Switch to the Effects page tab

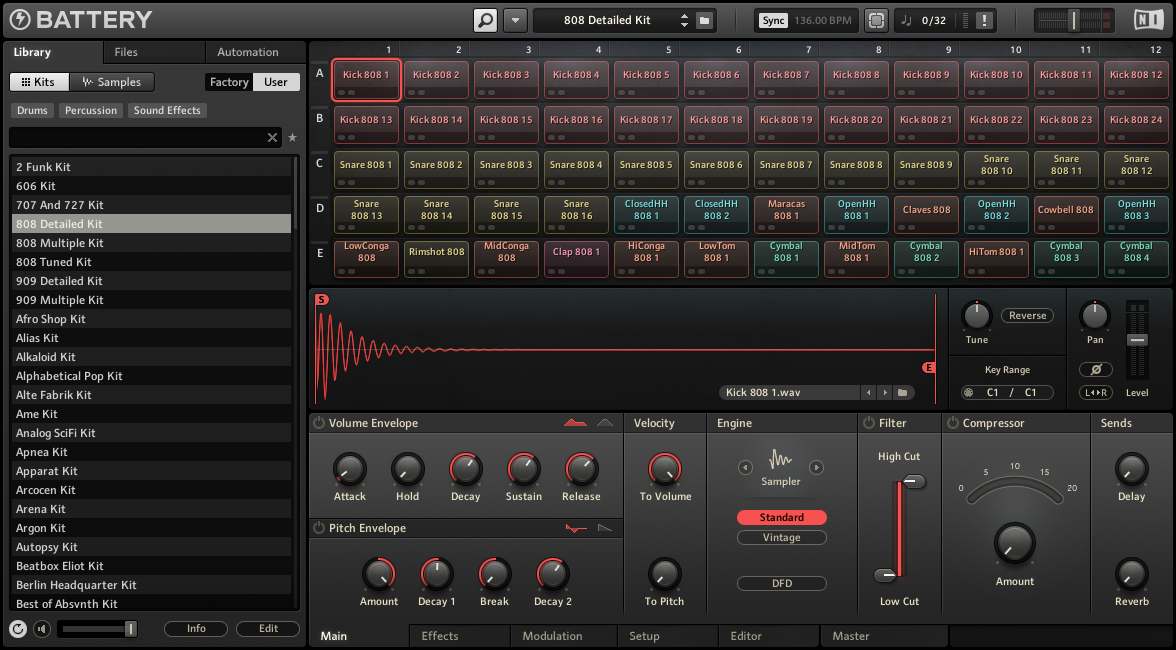point(460,636)
